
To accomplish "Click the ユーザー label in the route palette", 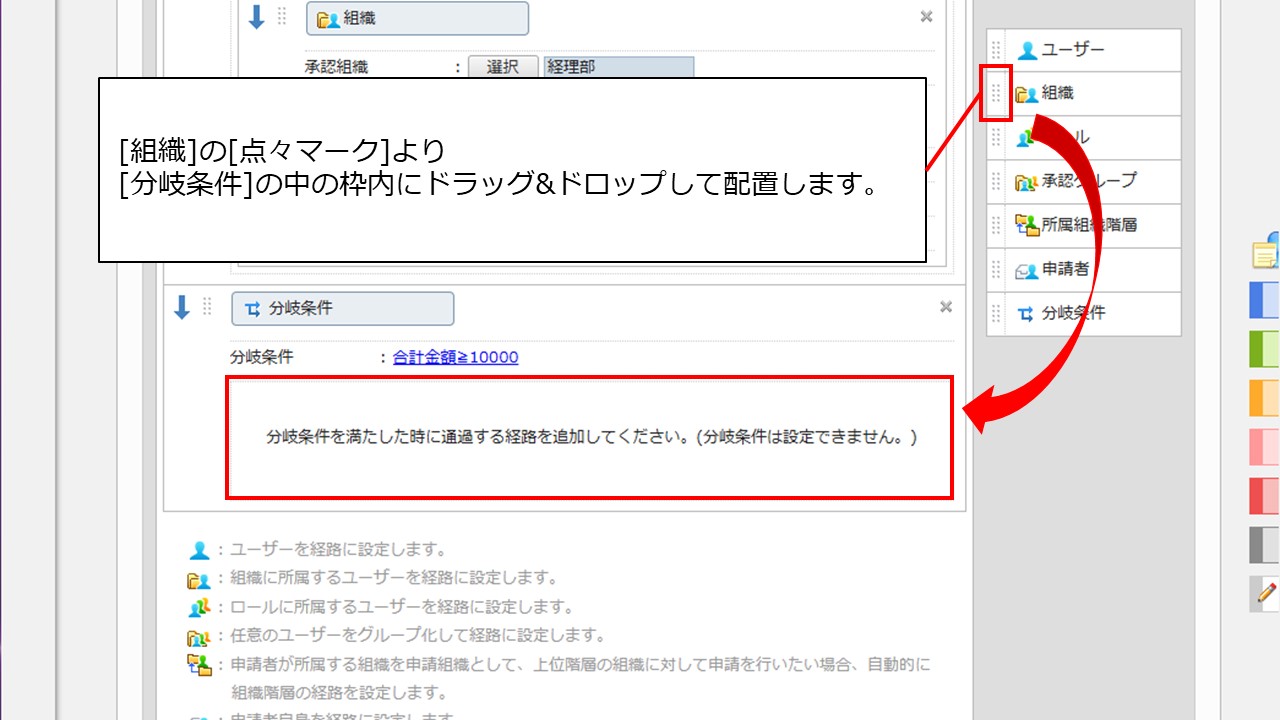I will pyautogui.click(x=1073, y=50).
